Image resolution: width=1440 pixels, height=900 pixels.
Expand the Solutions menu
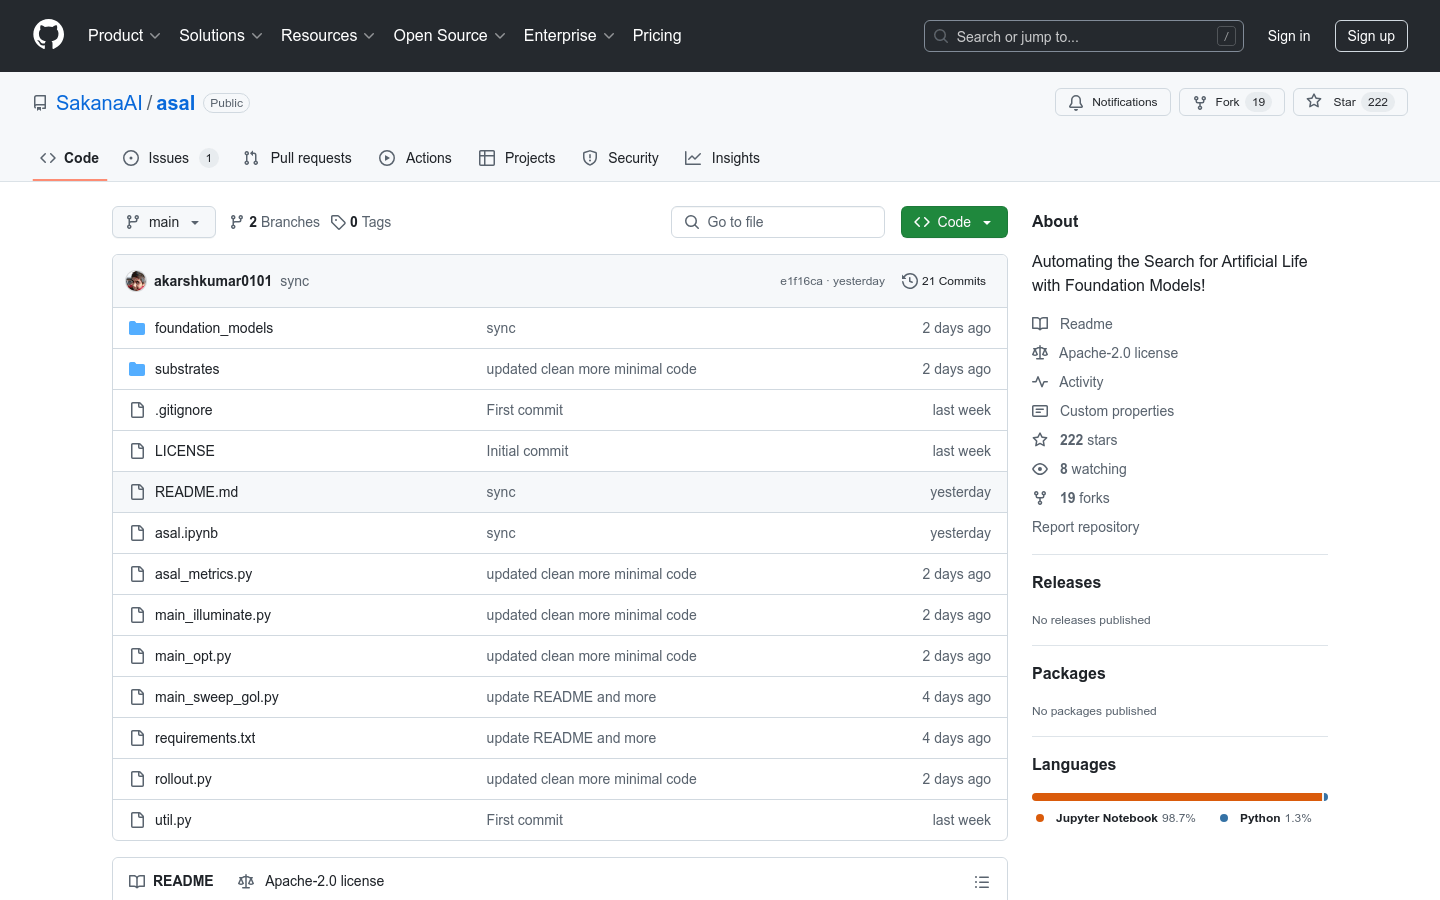221,35
